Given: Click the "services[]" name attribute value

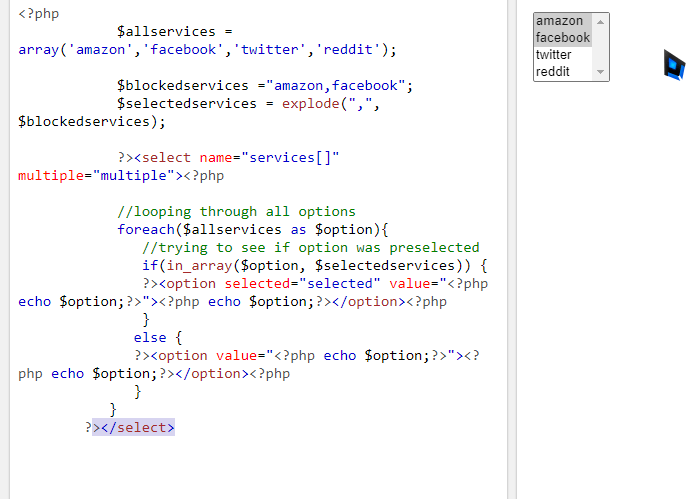Looking at the screenshot, I should (290, 158).
